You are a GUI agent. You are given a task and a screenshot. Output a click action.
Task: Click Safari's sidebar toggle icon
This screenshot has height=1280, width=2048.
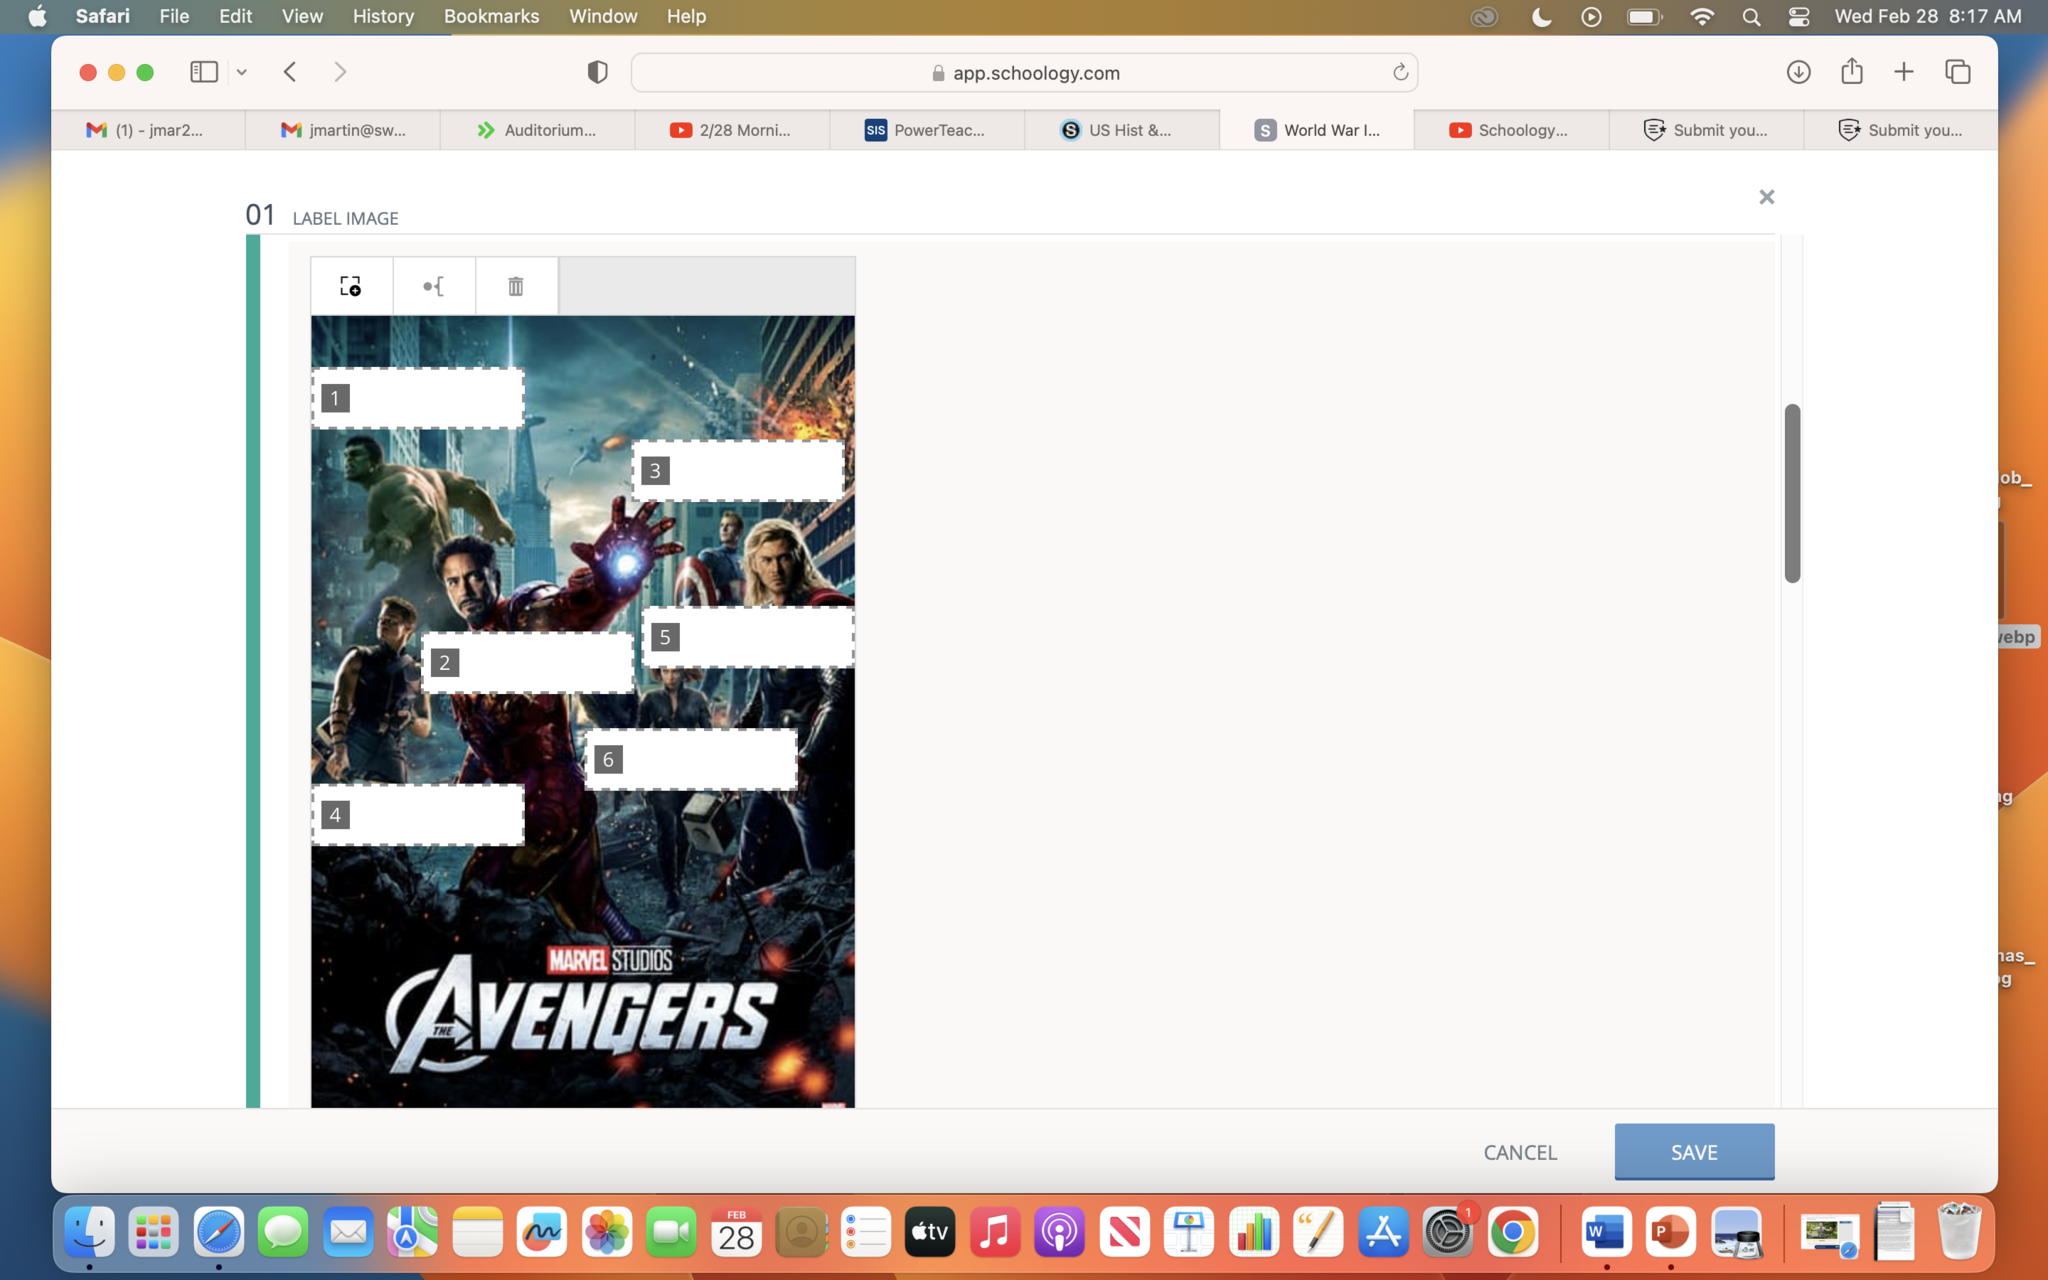pos(204,72)
